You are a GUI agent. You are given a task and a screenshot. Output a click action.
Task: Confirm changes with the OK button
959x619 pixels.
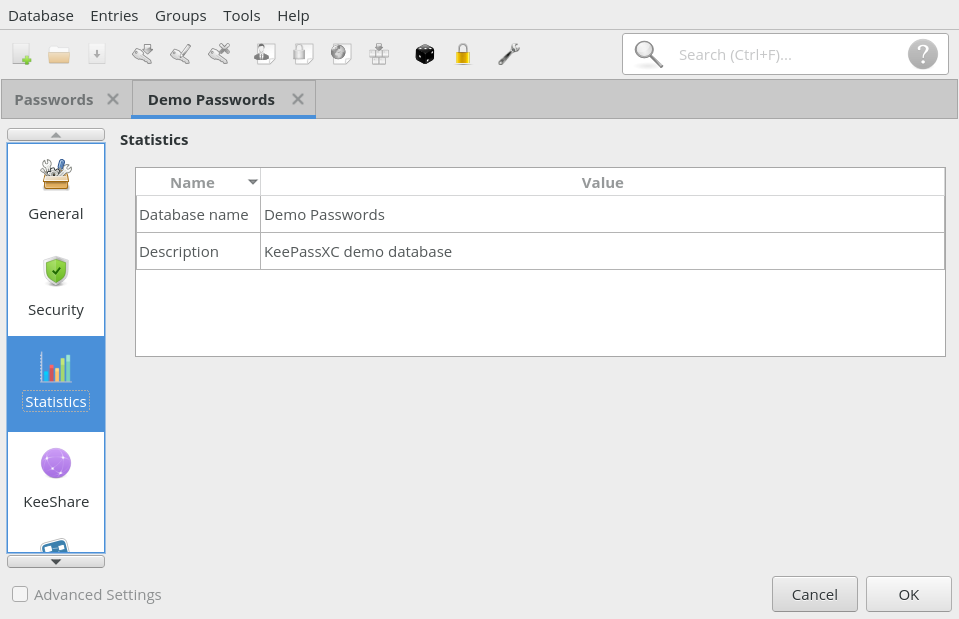click(907, 593)
